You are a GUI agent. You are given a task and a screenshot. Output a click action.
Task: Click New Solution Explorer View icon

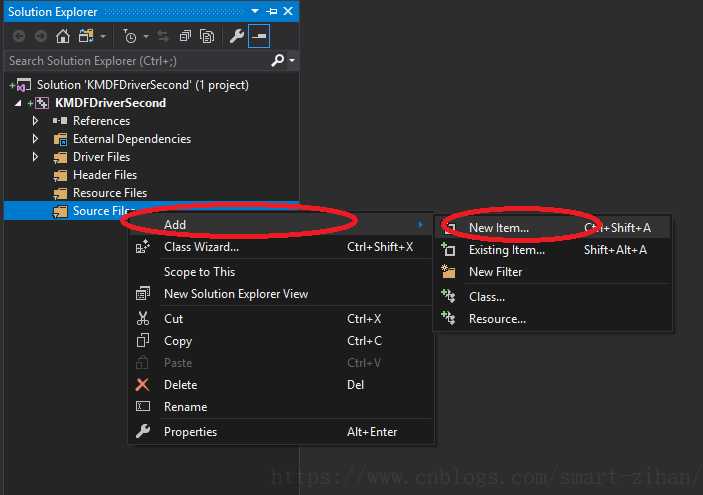(x=143, y=294)
